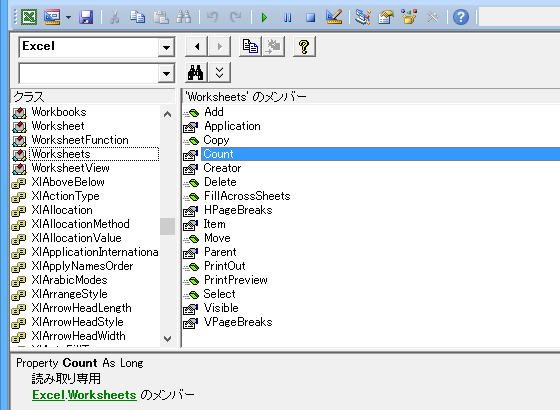560x410 pixels.
Task: Select the XlArrowHeadWidth enum
Action: [79, 336]
